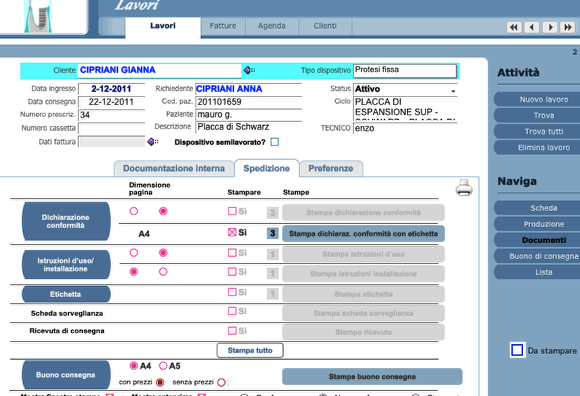
Task: Toggle the Da stampare checkbox
Action: coord(517,350)
